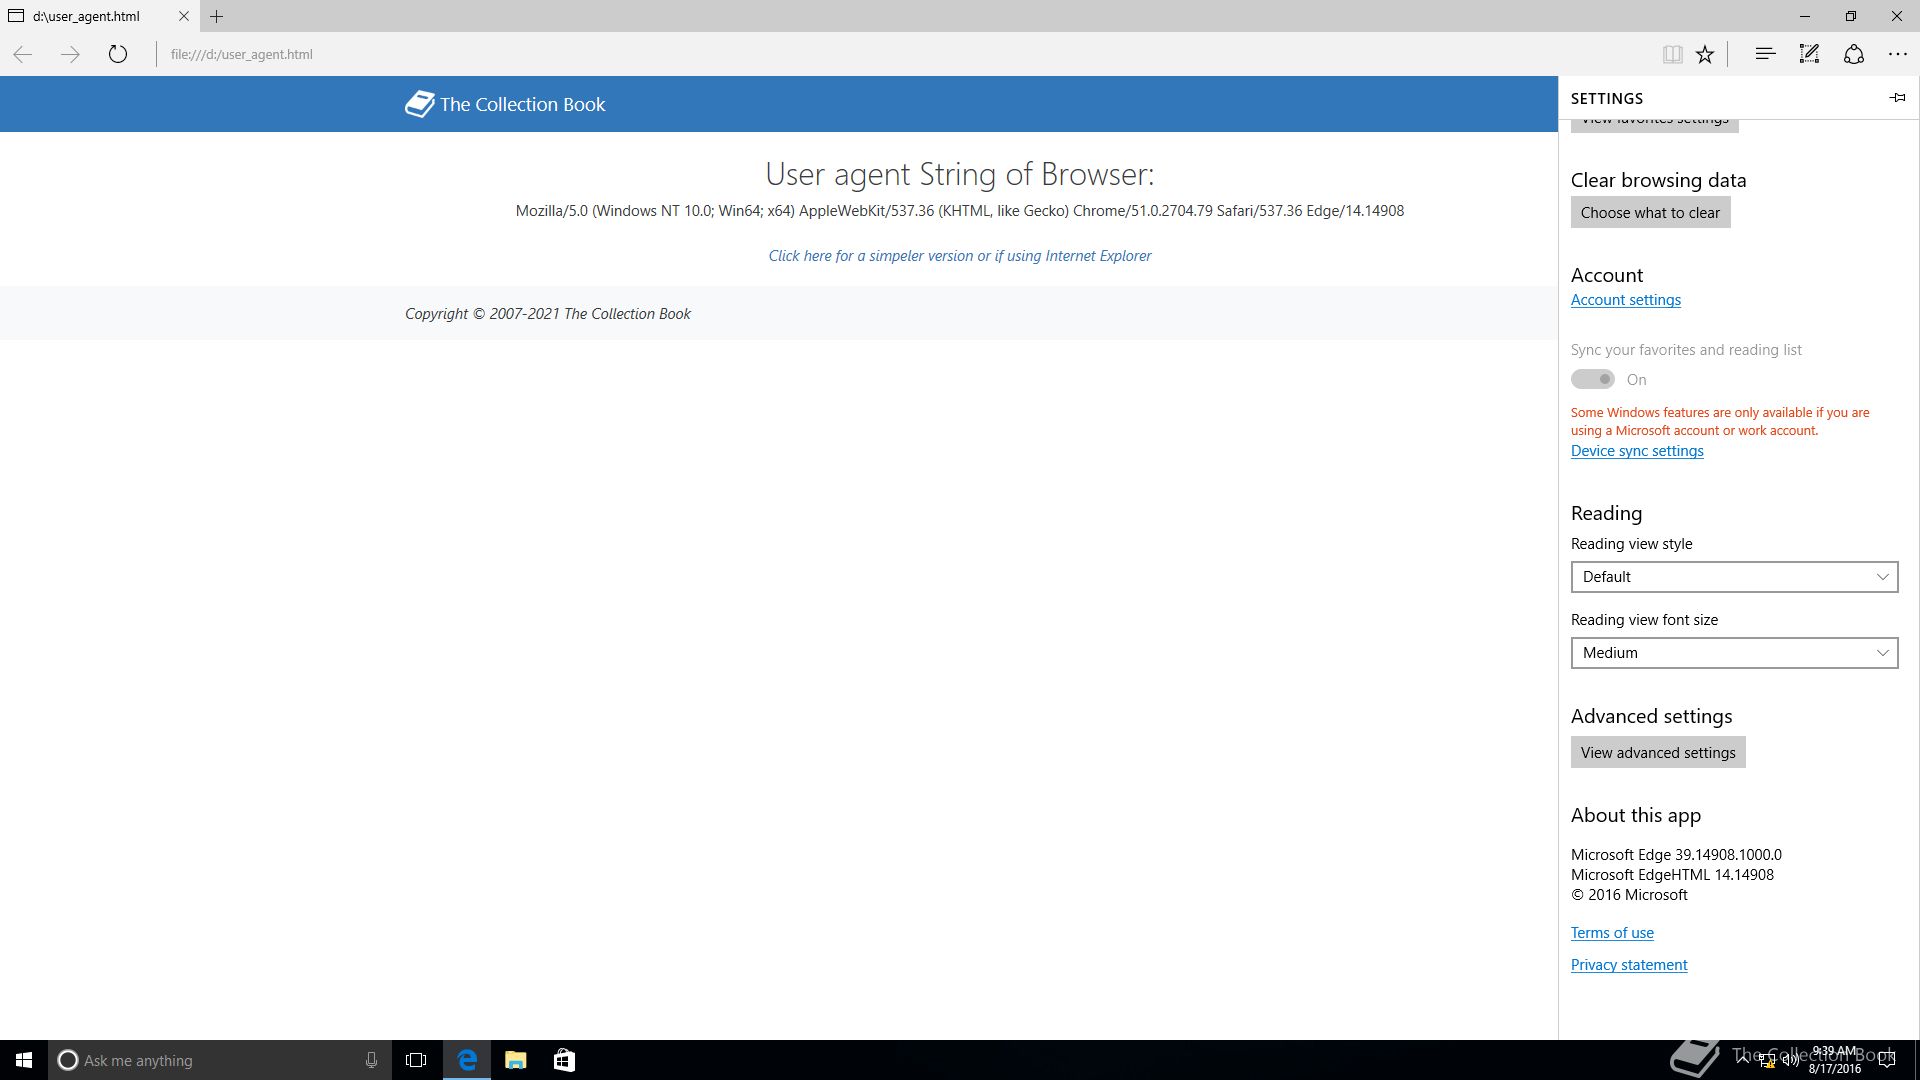Viewport: 1920px width, 1080px height.
Task: Close the user_agent.html tab
Action: point(183,16)
